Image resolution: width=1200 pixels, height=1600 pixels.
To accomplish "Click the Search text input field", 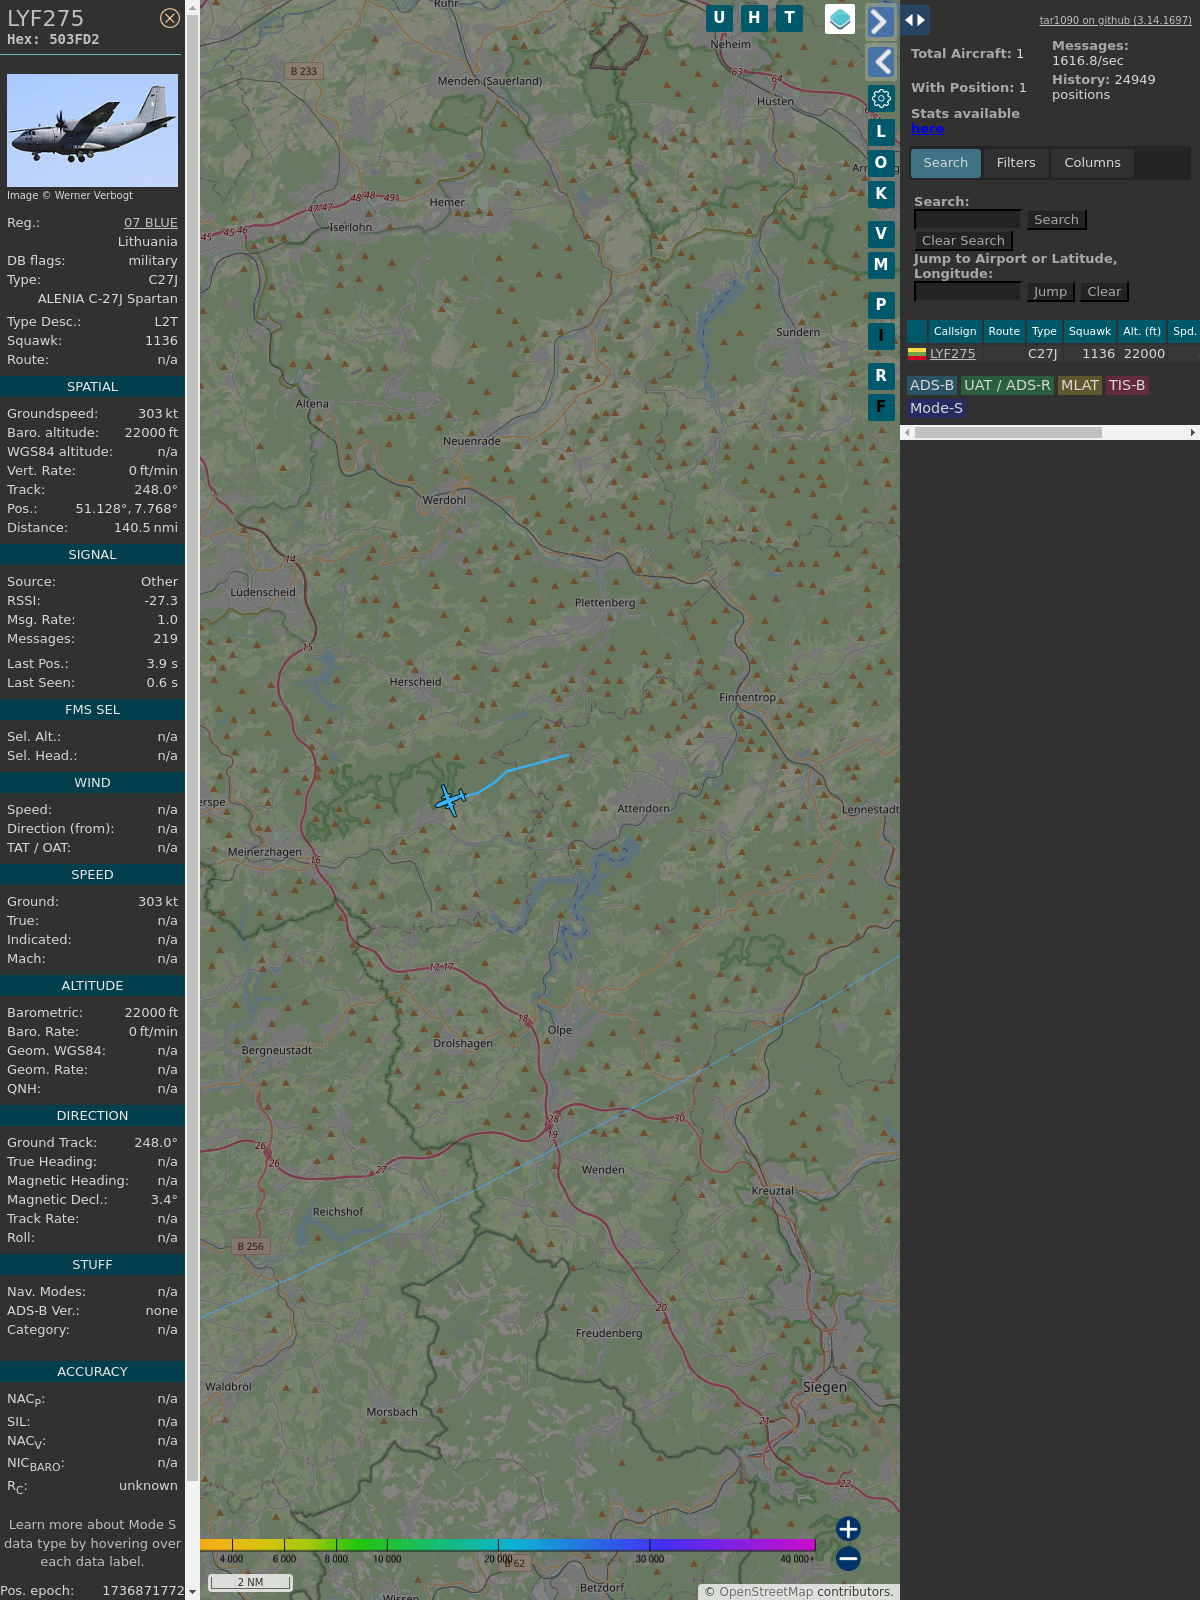I will point(967,219).
